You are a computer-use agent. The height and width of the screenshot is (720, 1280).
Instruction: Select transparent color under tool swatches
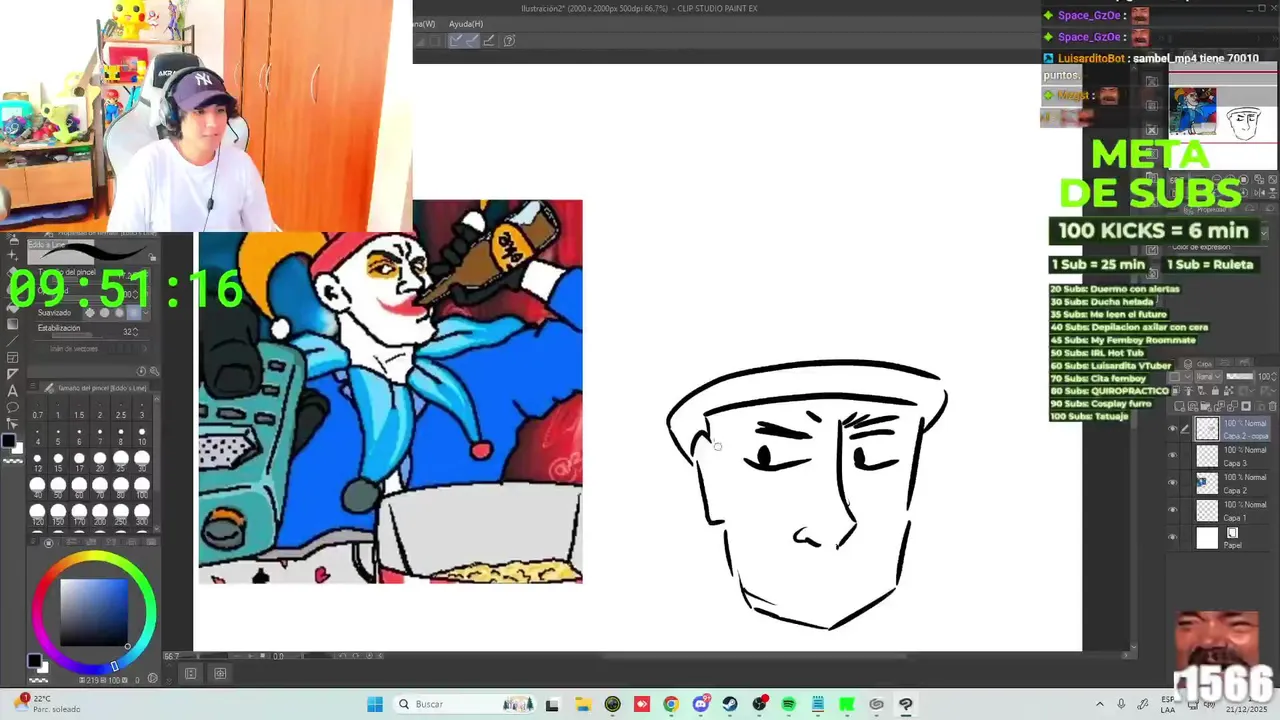(12, 460)
